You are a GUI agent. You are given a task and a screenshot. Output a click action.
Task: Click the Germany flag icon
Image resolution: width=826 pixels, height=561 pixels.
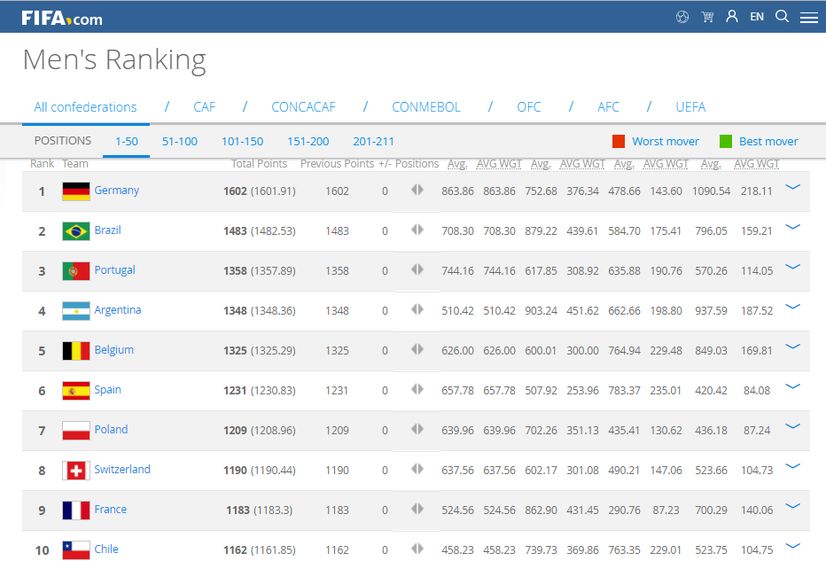point(76,191)
